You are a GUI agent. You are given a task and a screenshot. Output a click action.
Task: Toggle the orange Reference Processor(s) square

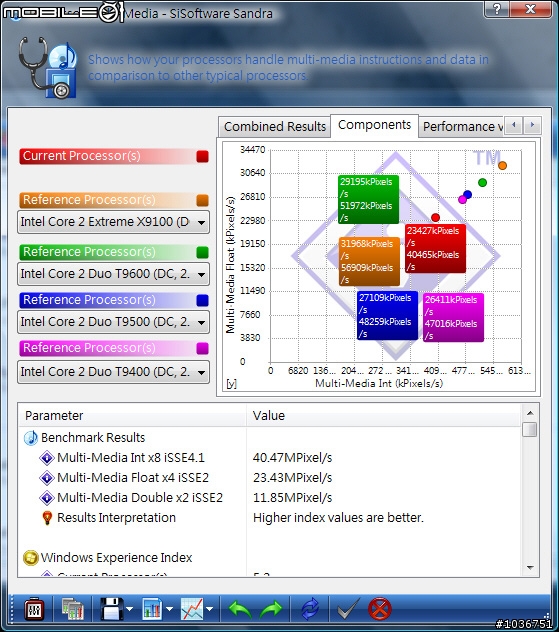[x=203, y=200]
